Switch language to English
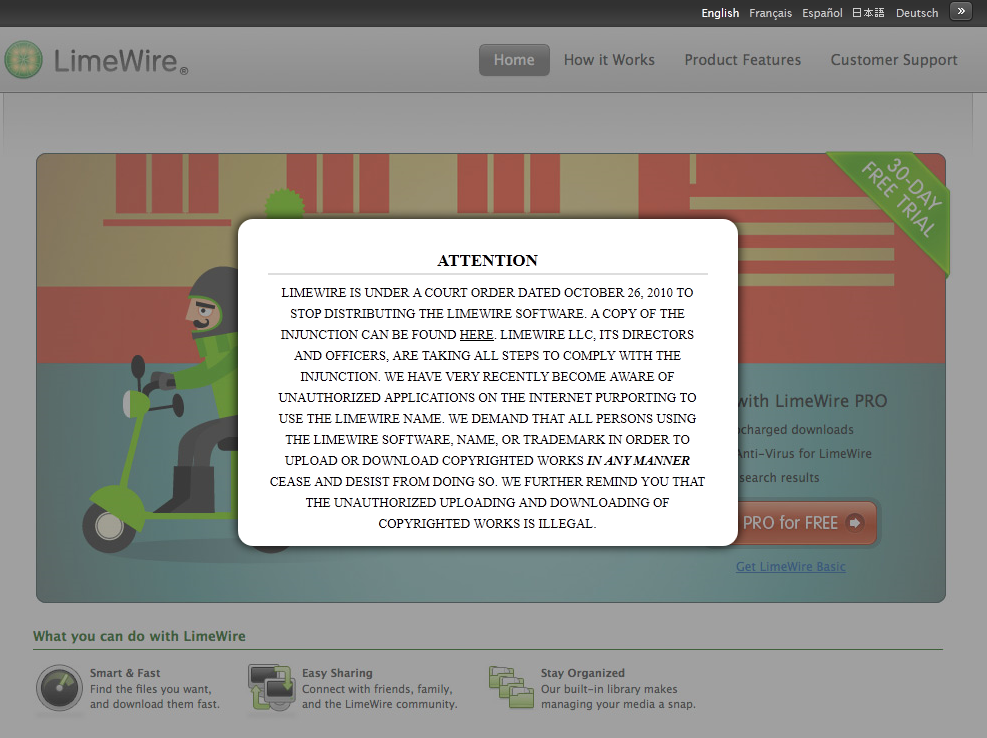 click(x=720, y=13)
